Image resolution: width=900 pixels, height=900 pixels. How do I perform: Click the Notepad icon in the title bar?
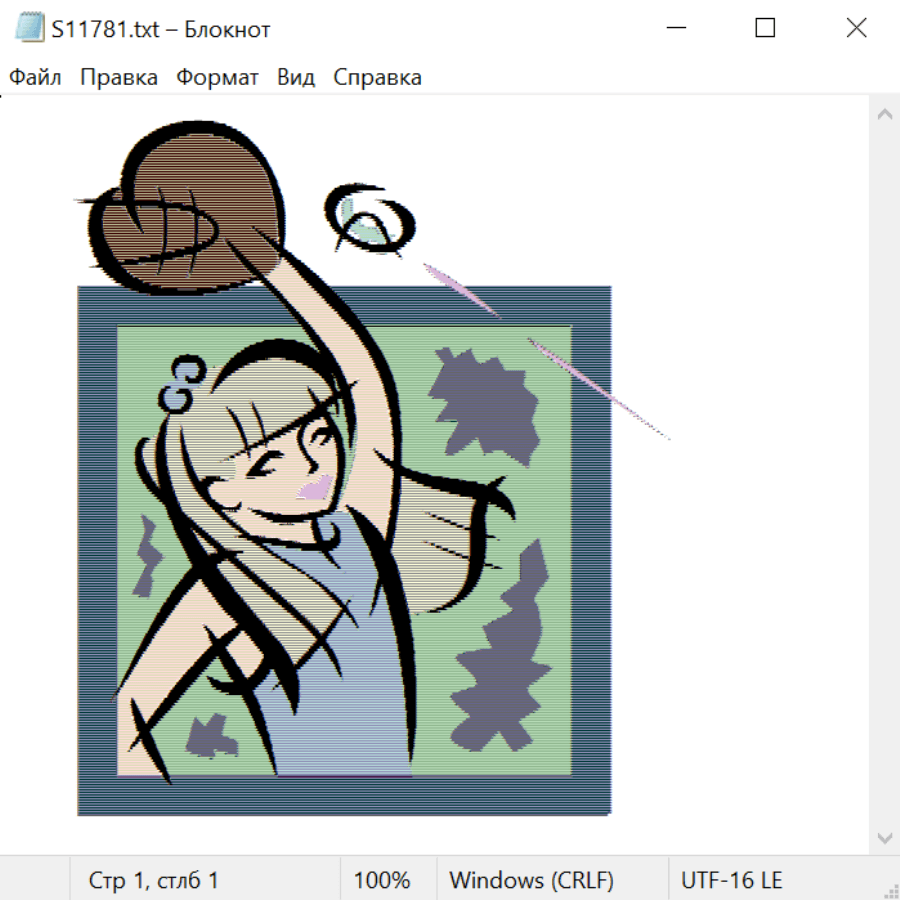pos(29,28)
